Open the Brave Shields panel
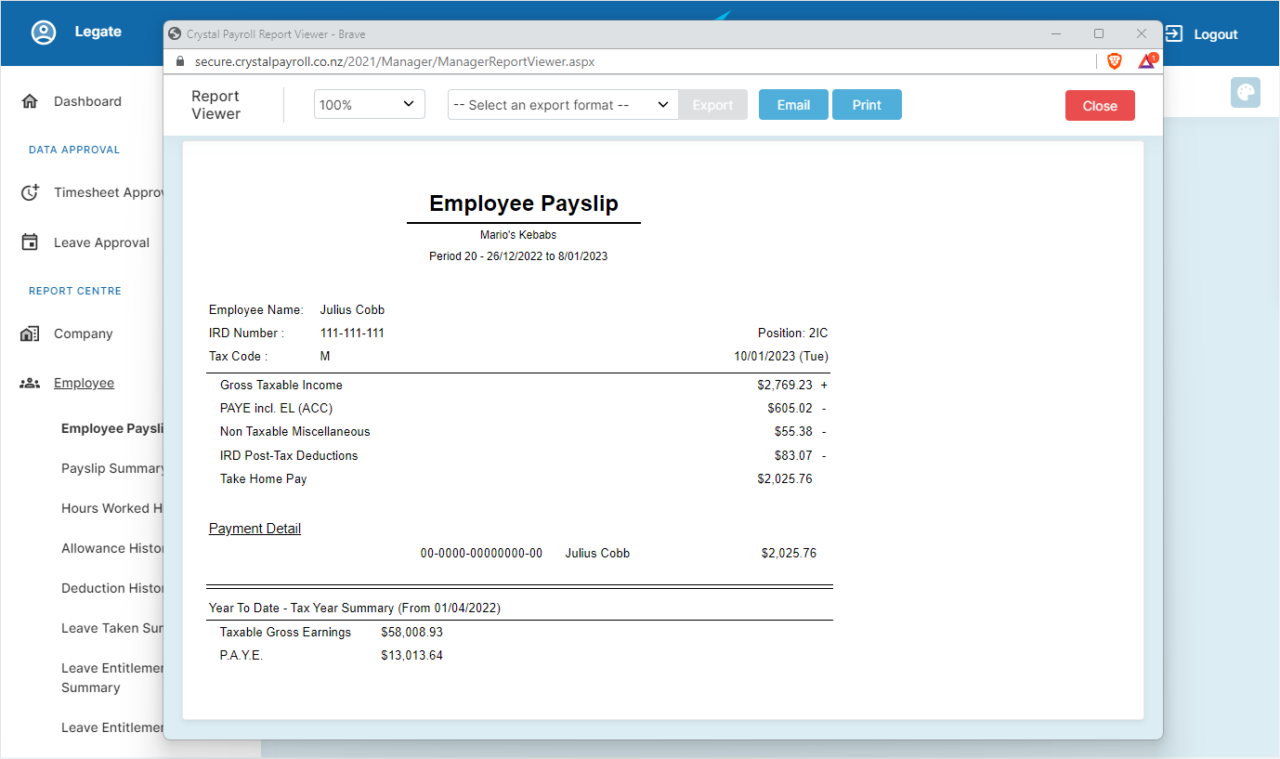Screen dimensions: 1280x759 pos(1114,61)
